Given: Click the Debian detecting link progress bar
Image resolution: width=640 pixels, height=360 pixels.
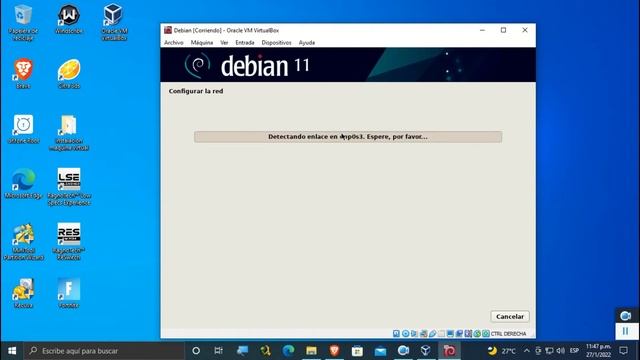Looking at the screenshot, I should 348,137.
